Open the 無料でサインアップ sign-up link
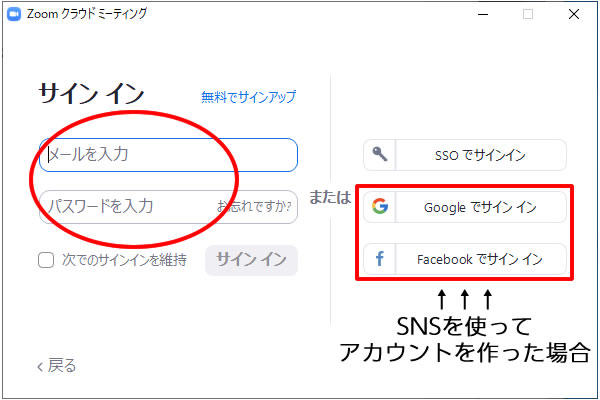The image size is (600, 400). coord(248,97)
